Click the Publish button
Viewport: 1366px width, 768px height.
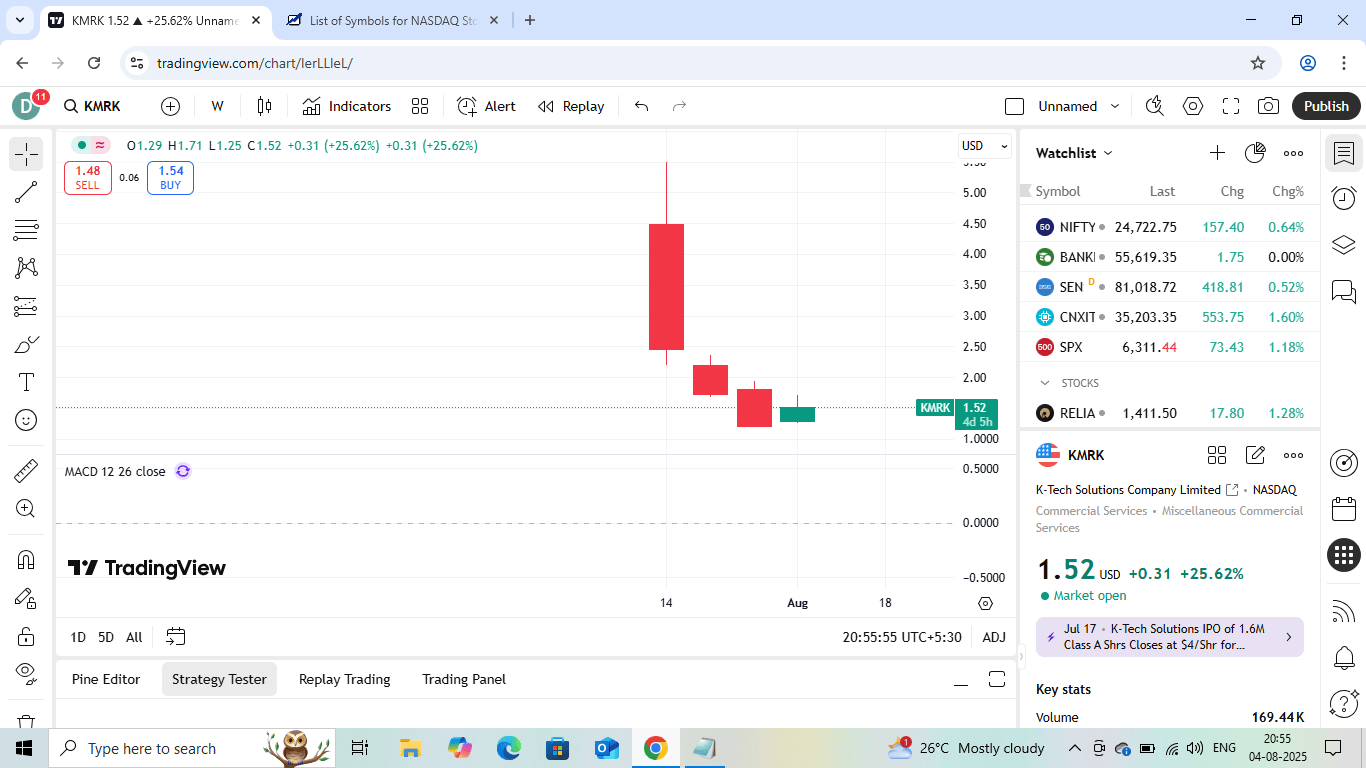(1326, 106)
